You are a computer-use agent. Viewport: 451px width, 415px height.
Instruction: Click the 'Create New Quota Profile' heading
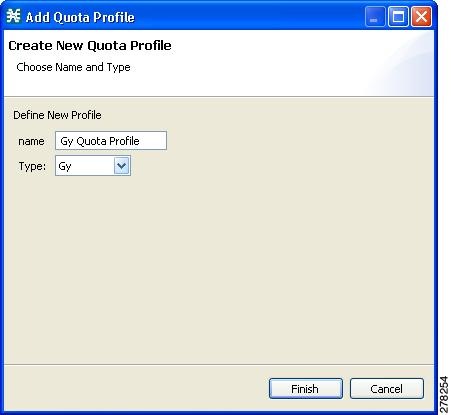(90, 46)
